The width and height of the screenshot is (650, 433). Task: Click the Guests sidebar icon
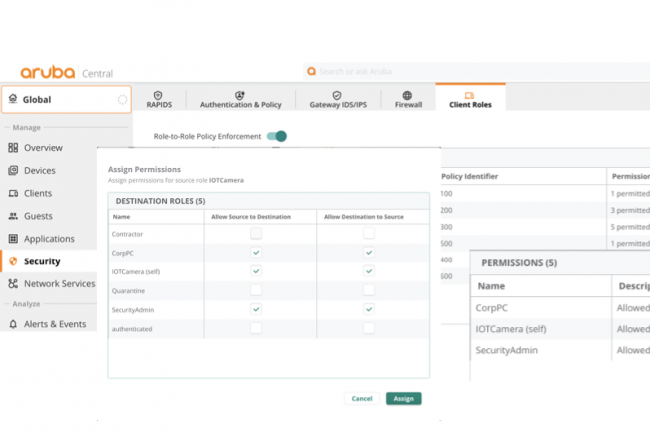coord(13,216)
